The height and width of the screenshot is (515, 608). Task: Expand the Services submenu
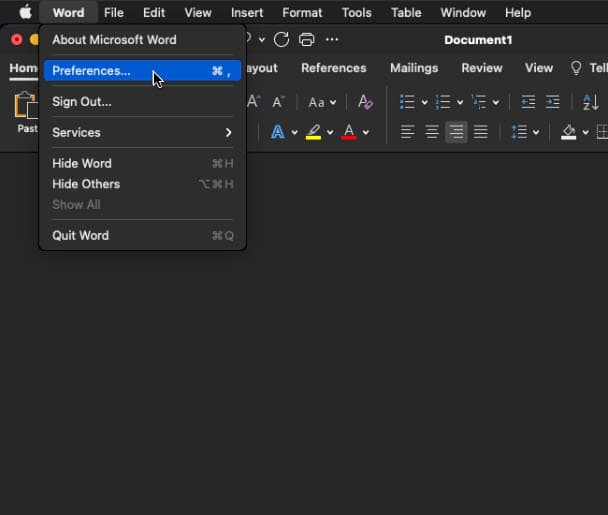click(142, 133)
